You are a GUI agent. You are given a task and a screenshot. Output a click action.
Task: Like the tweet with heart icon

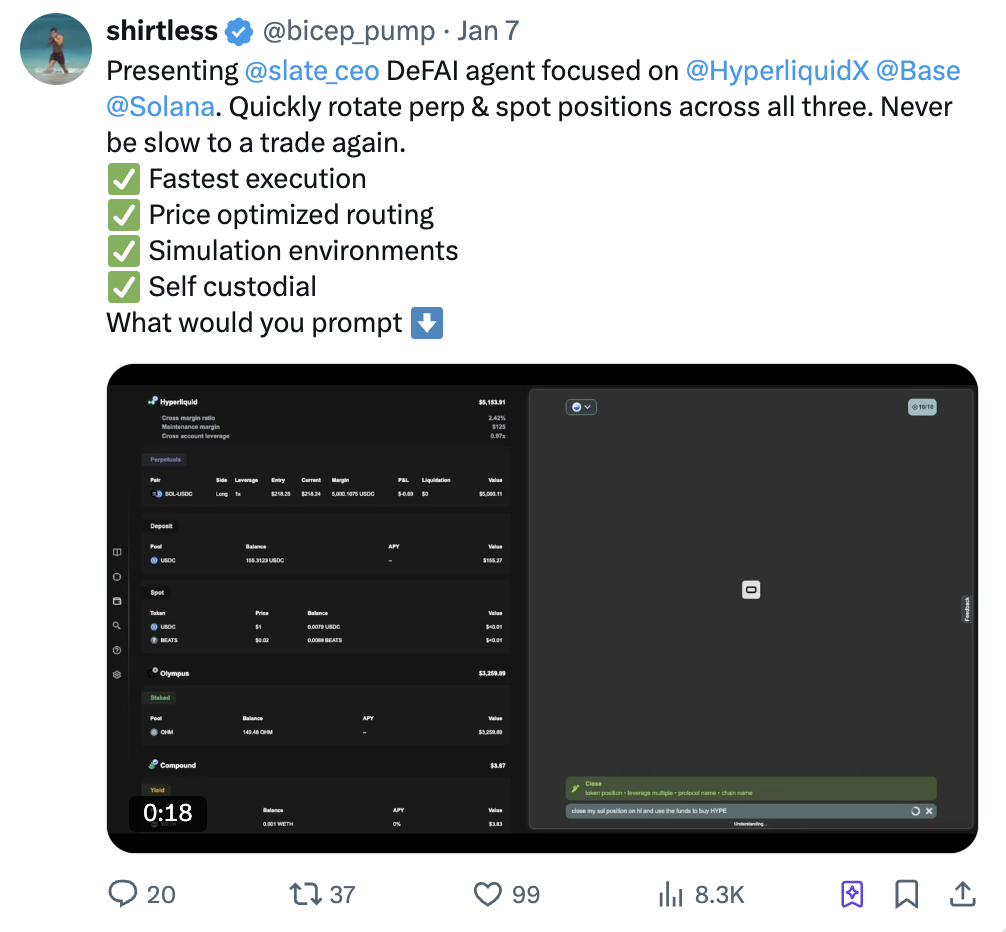pos(488,893)
